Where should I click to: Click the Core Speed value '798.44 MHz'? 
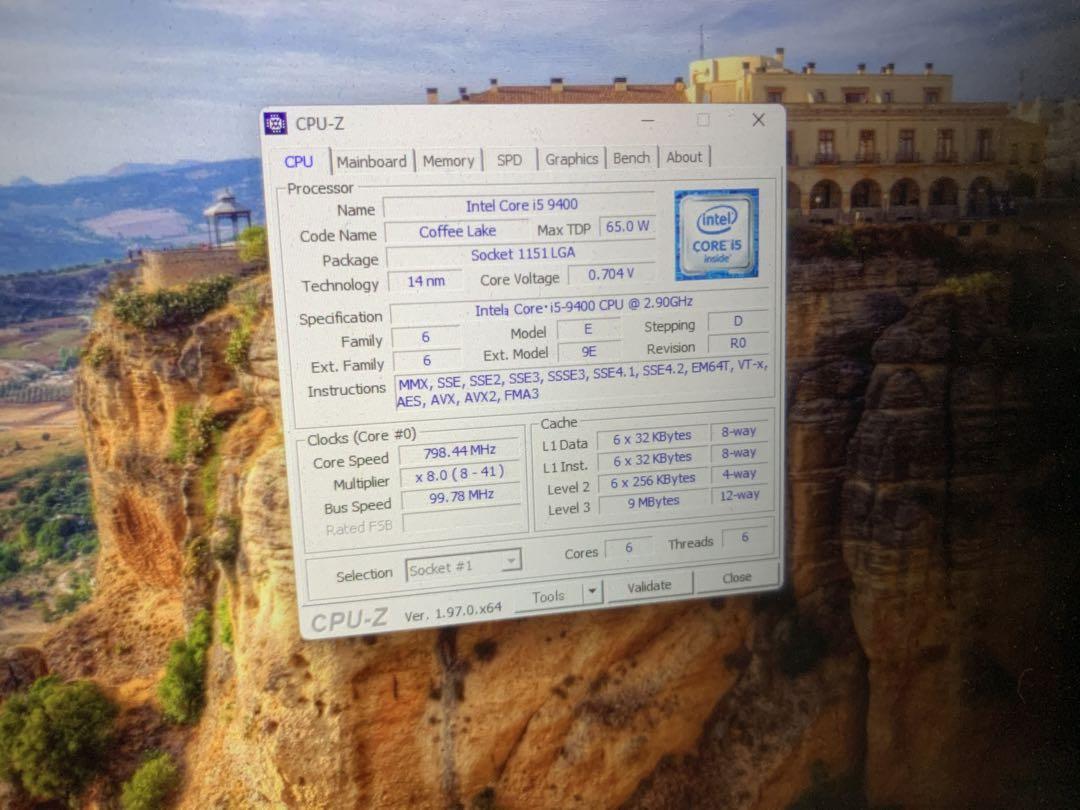pyautogui.click(x=459, y=451)
